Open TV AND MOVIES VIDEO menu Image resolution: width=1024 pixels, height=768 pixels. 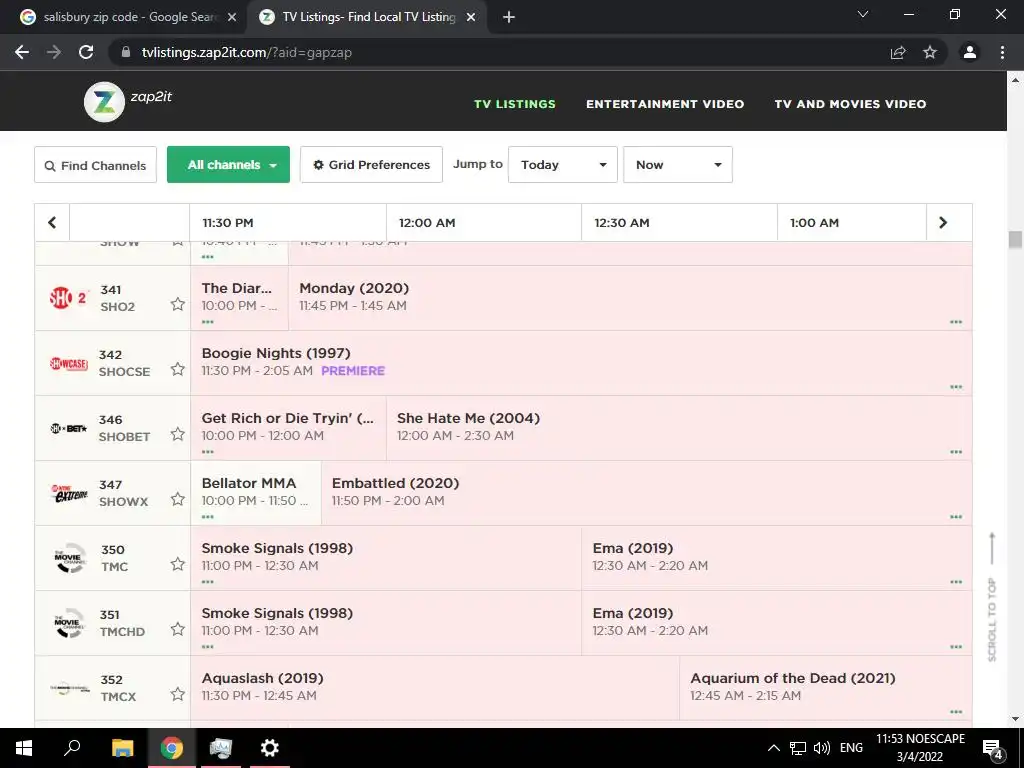[850, 104]
